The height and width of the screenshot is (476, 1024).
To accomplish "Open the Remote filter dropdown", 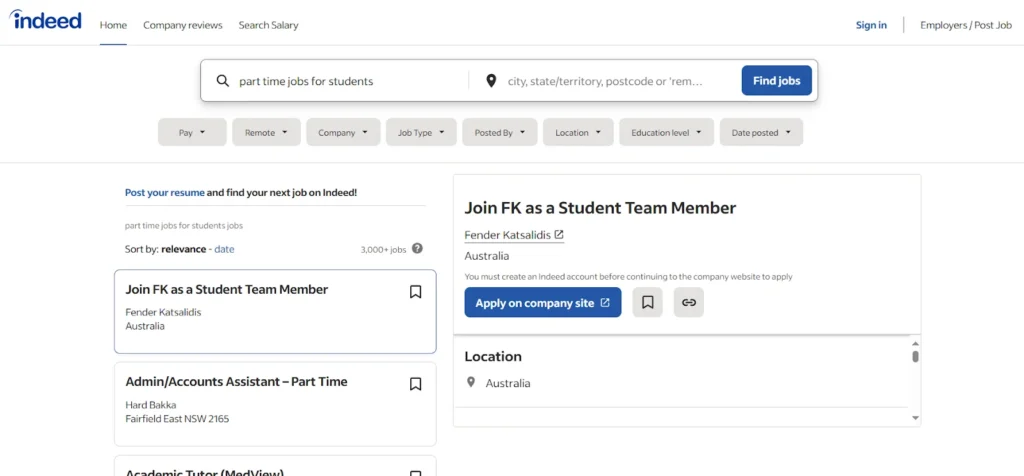I will pos(266,132).
